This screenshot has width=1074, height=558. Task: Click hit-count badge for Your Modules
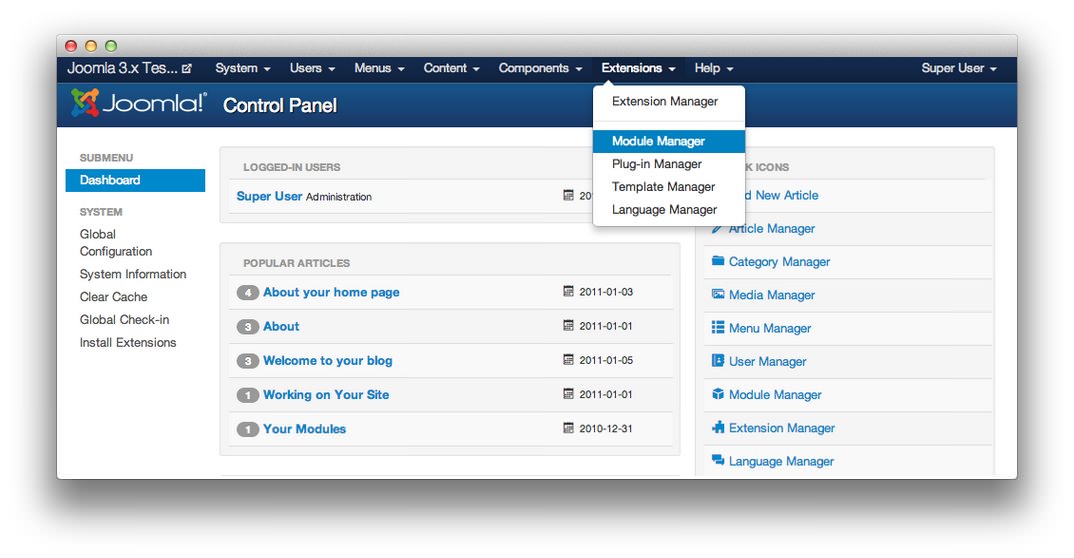coord(248,430)
